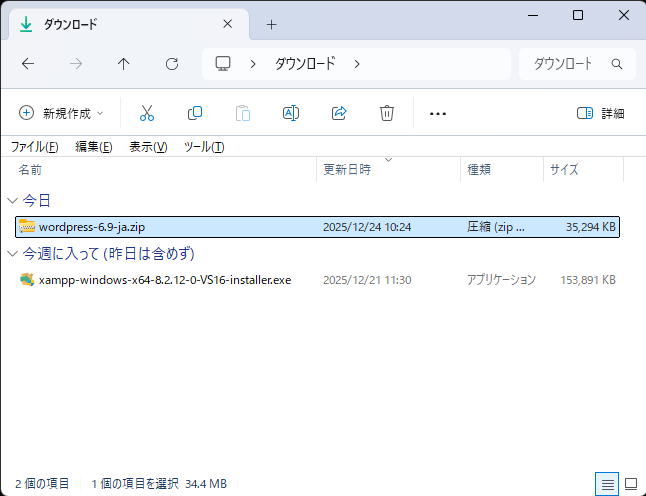Viewport: 646px width, 496px height.
Task: Switch to large thumbnails view
Action: click(x=630, y=484)
